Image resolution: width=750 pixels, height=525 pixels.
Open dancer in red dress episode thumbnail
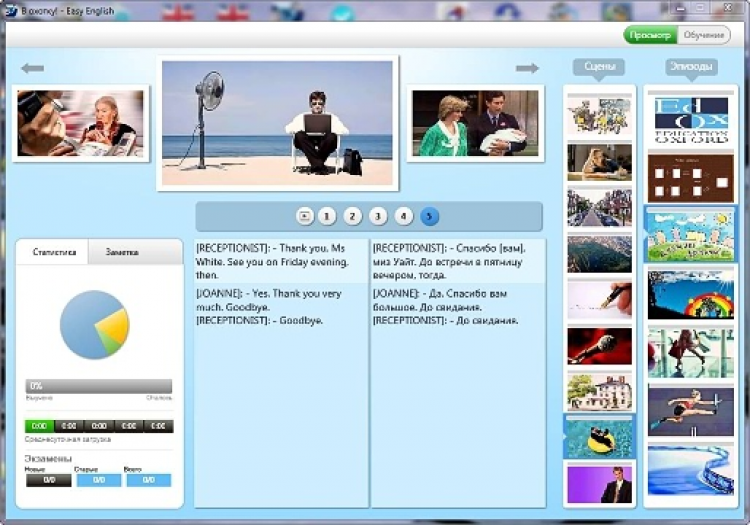click(691, 353)
